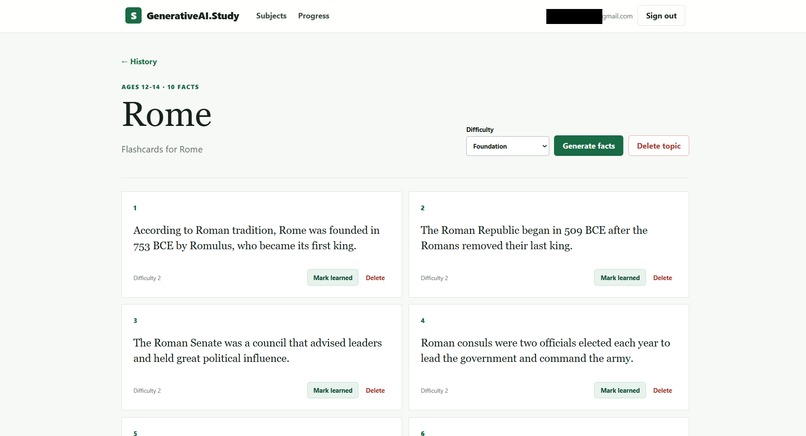Open the Progress page
Viewport: 806px width, 436px height.
coord(314,16)
